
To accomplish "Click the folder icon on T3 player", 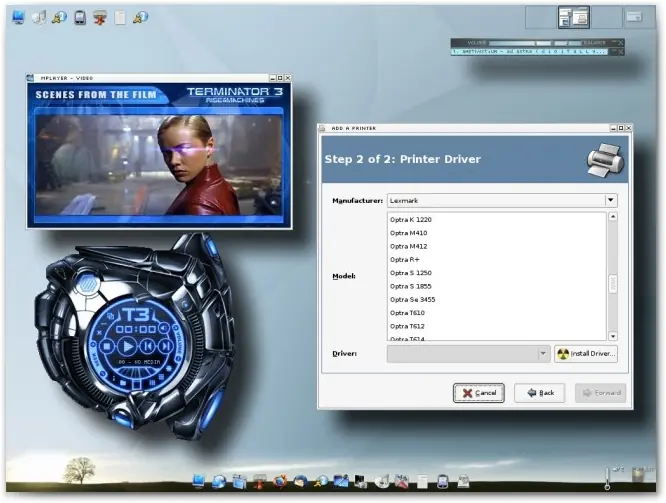I will tap(123, 383).
